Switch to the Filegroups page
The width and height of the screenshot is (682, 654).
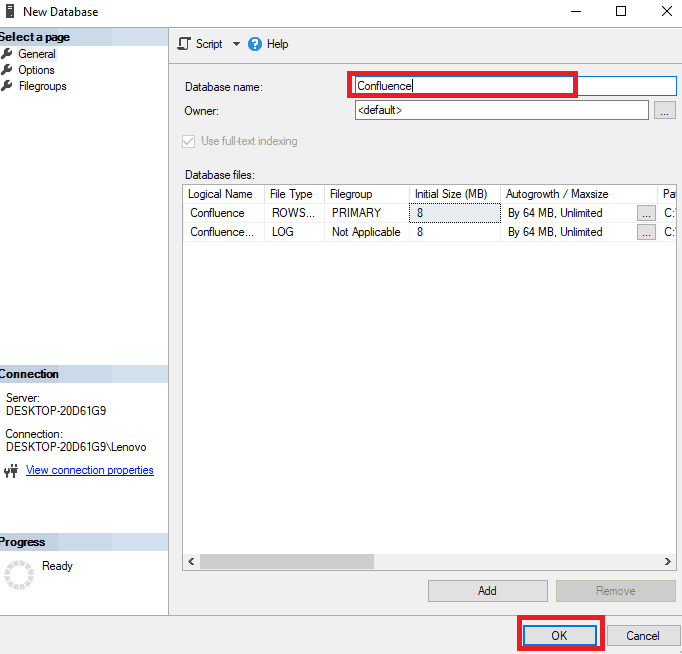click(x=42, y=86)
